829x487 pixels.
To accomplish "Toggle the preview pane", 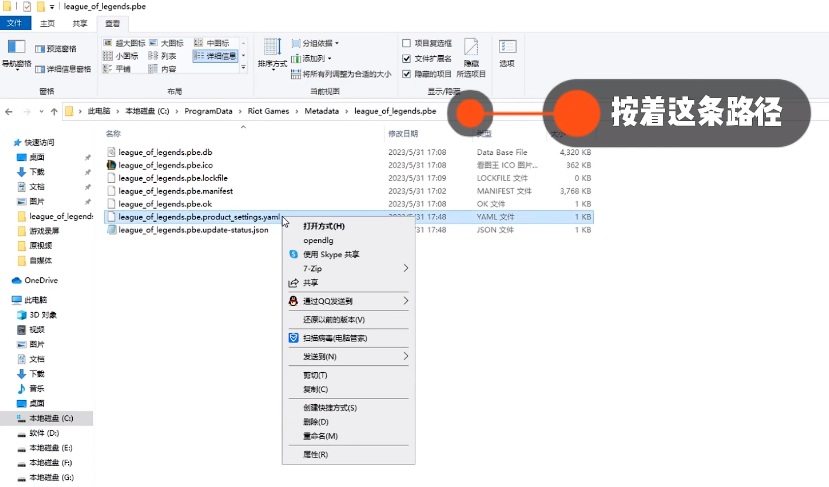I will (x=56, y=49).
